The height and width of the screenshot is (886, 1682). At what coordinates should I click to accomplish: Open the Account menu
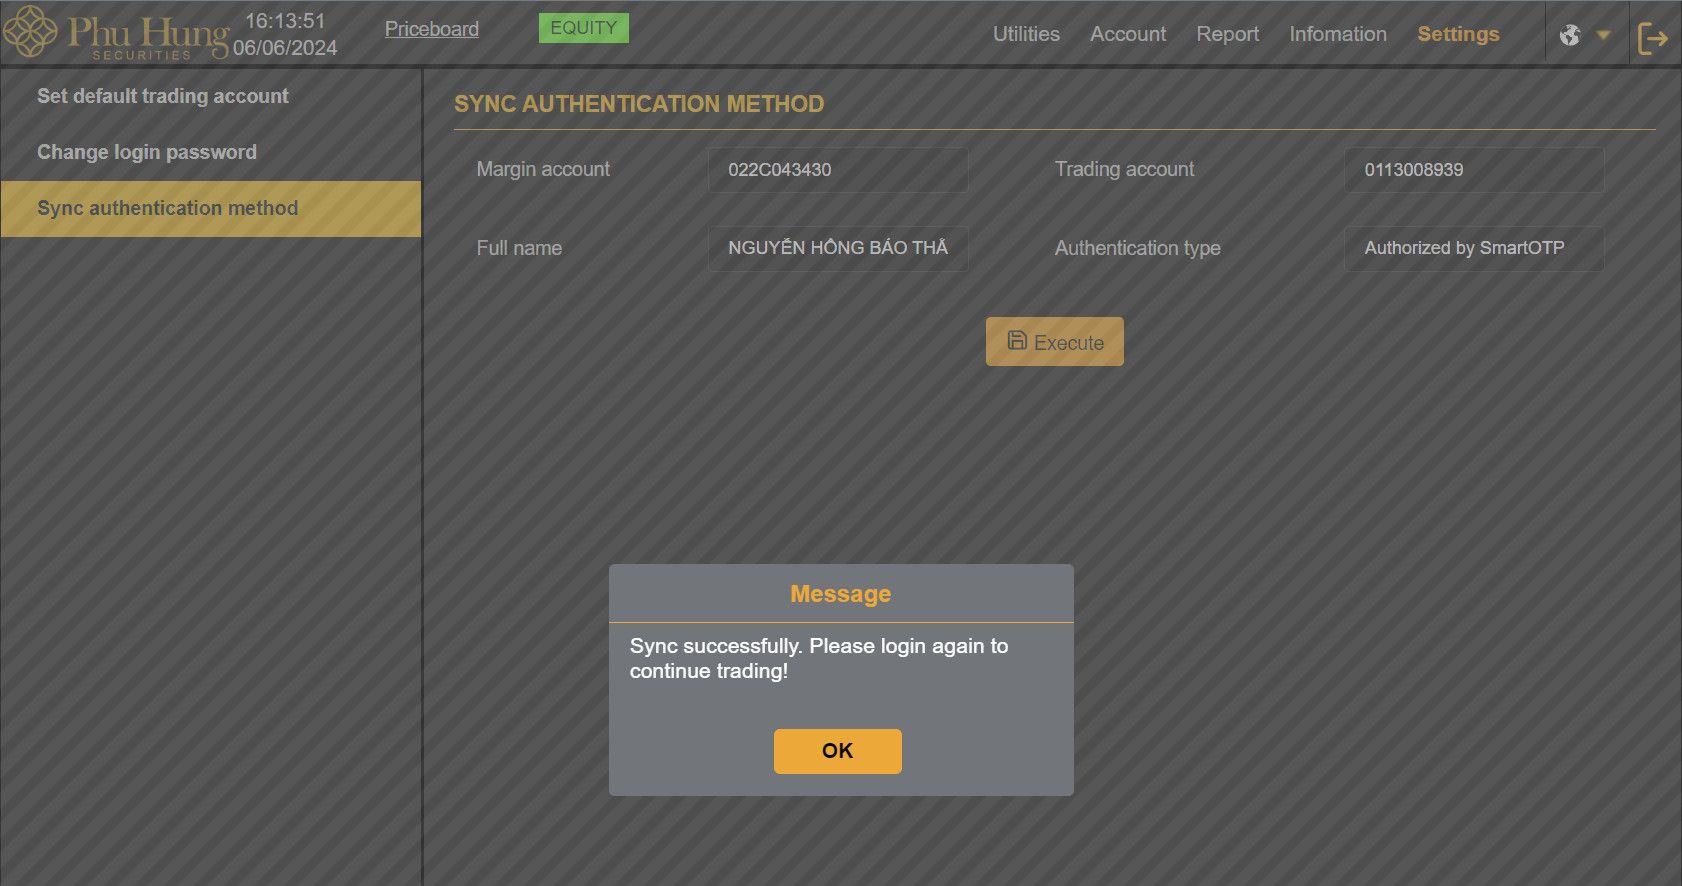1127,34
